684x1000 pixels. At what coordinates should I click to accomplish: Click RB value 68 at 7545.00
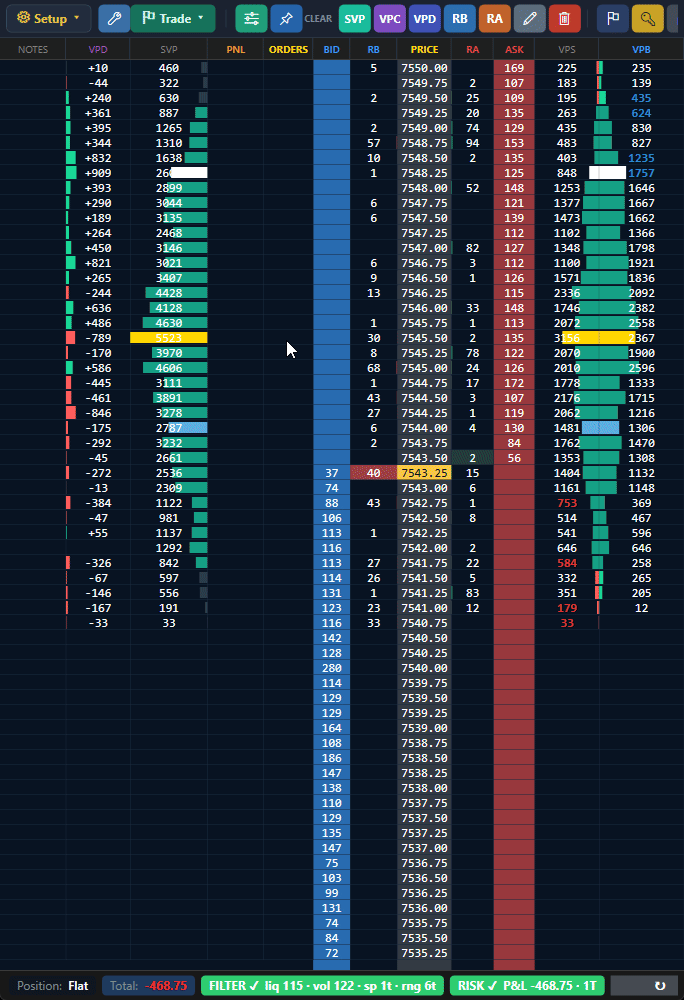point(374,368)
